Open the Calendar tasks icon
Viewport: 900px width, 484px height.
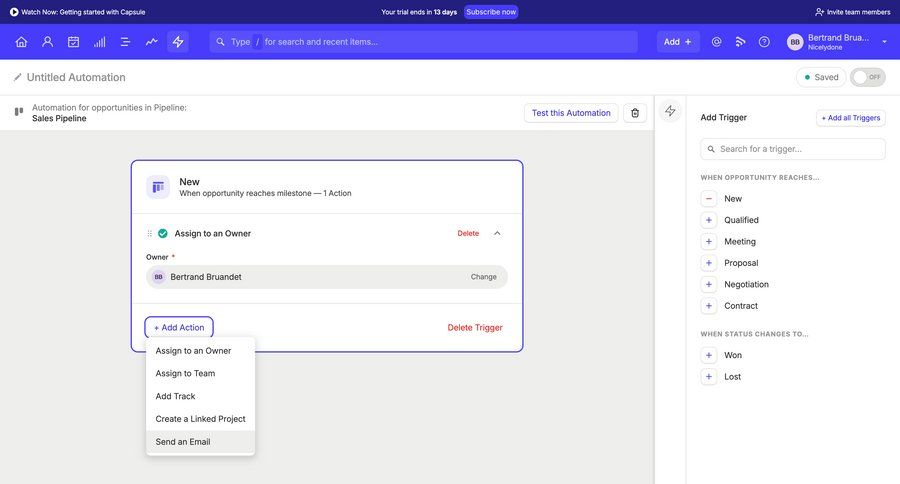[73, 42]
